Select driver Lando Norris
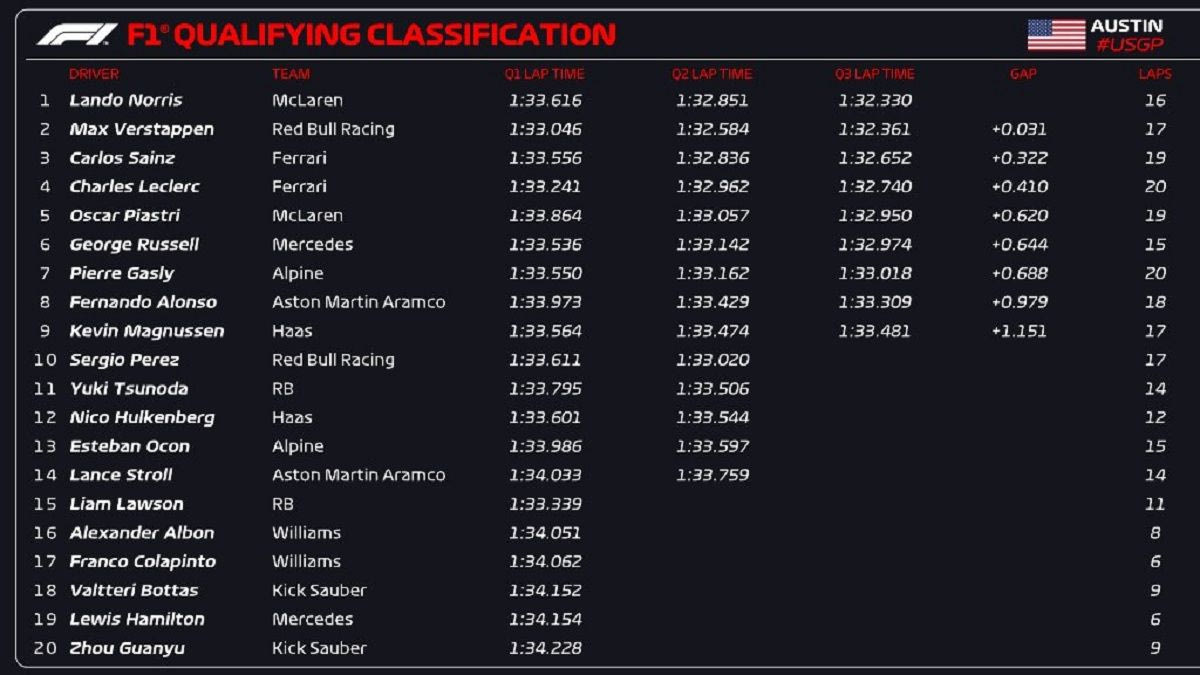Screen dimensions: 1200x675 (126, 101)
